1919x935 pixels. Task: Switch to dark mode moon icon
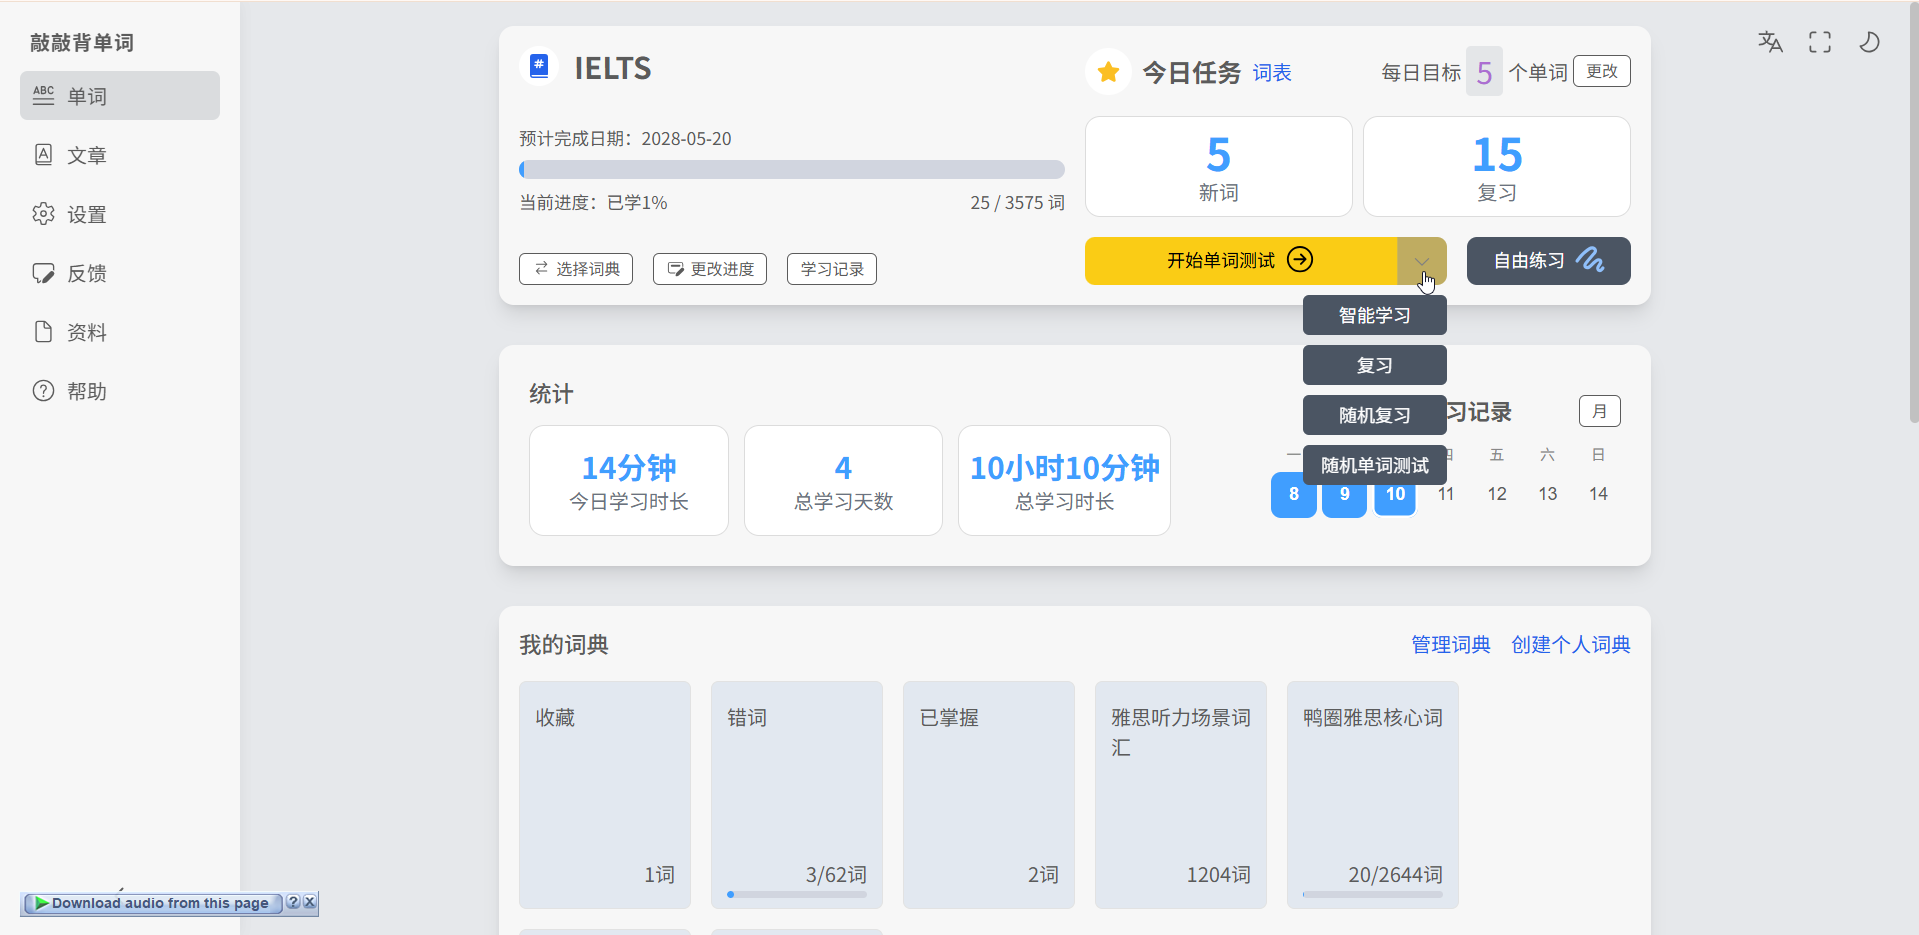[1869, 42]
